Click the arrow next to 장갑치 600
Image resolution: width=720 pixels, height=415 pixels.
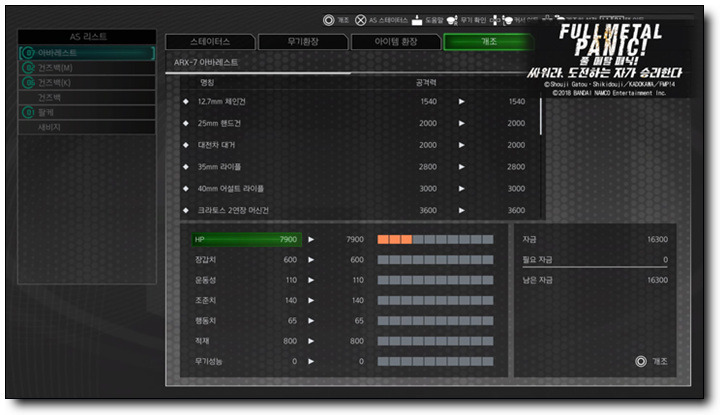pos(311,260)
